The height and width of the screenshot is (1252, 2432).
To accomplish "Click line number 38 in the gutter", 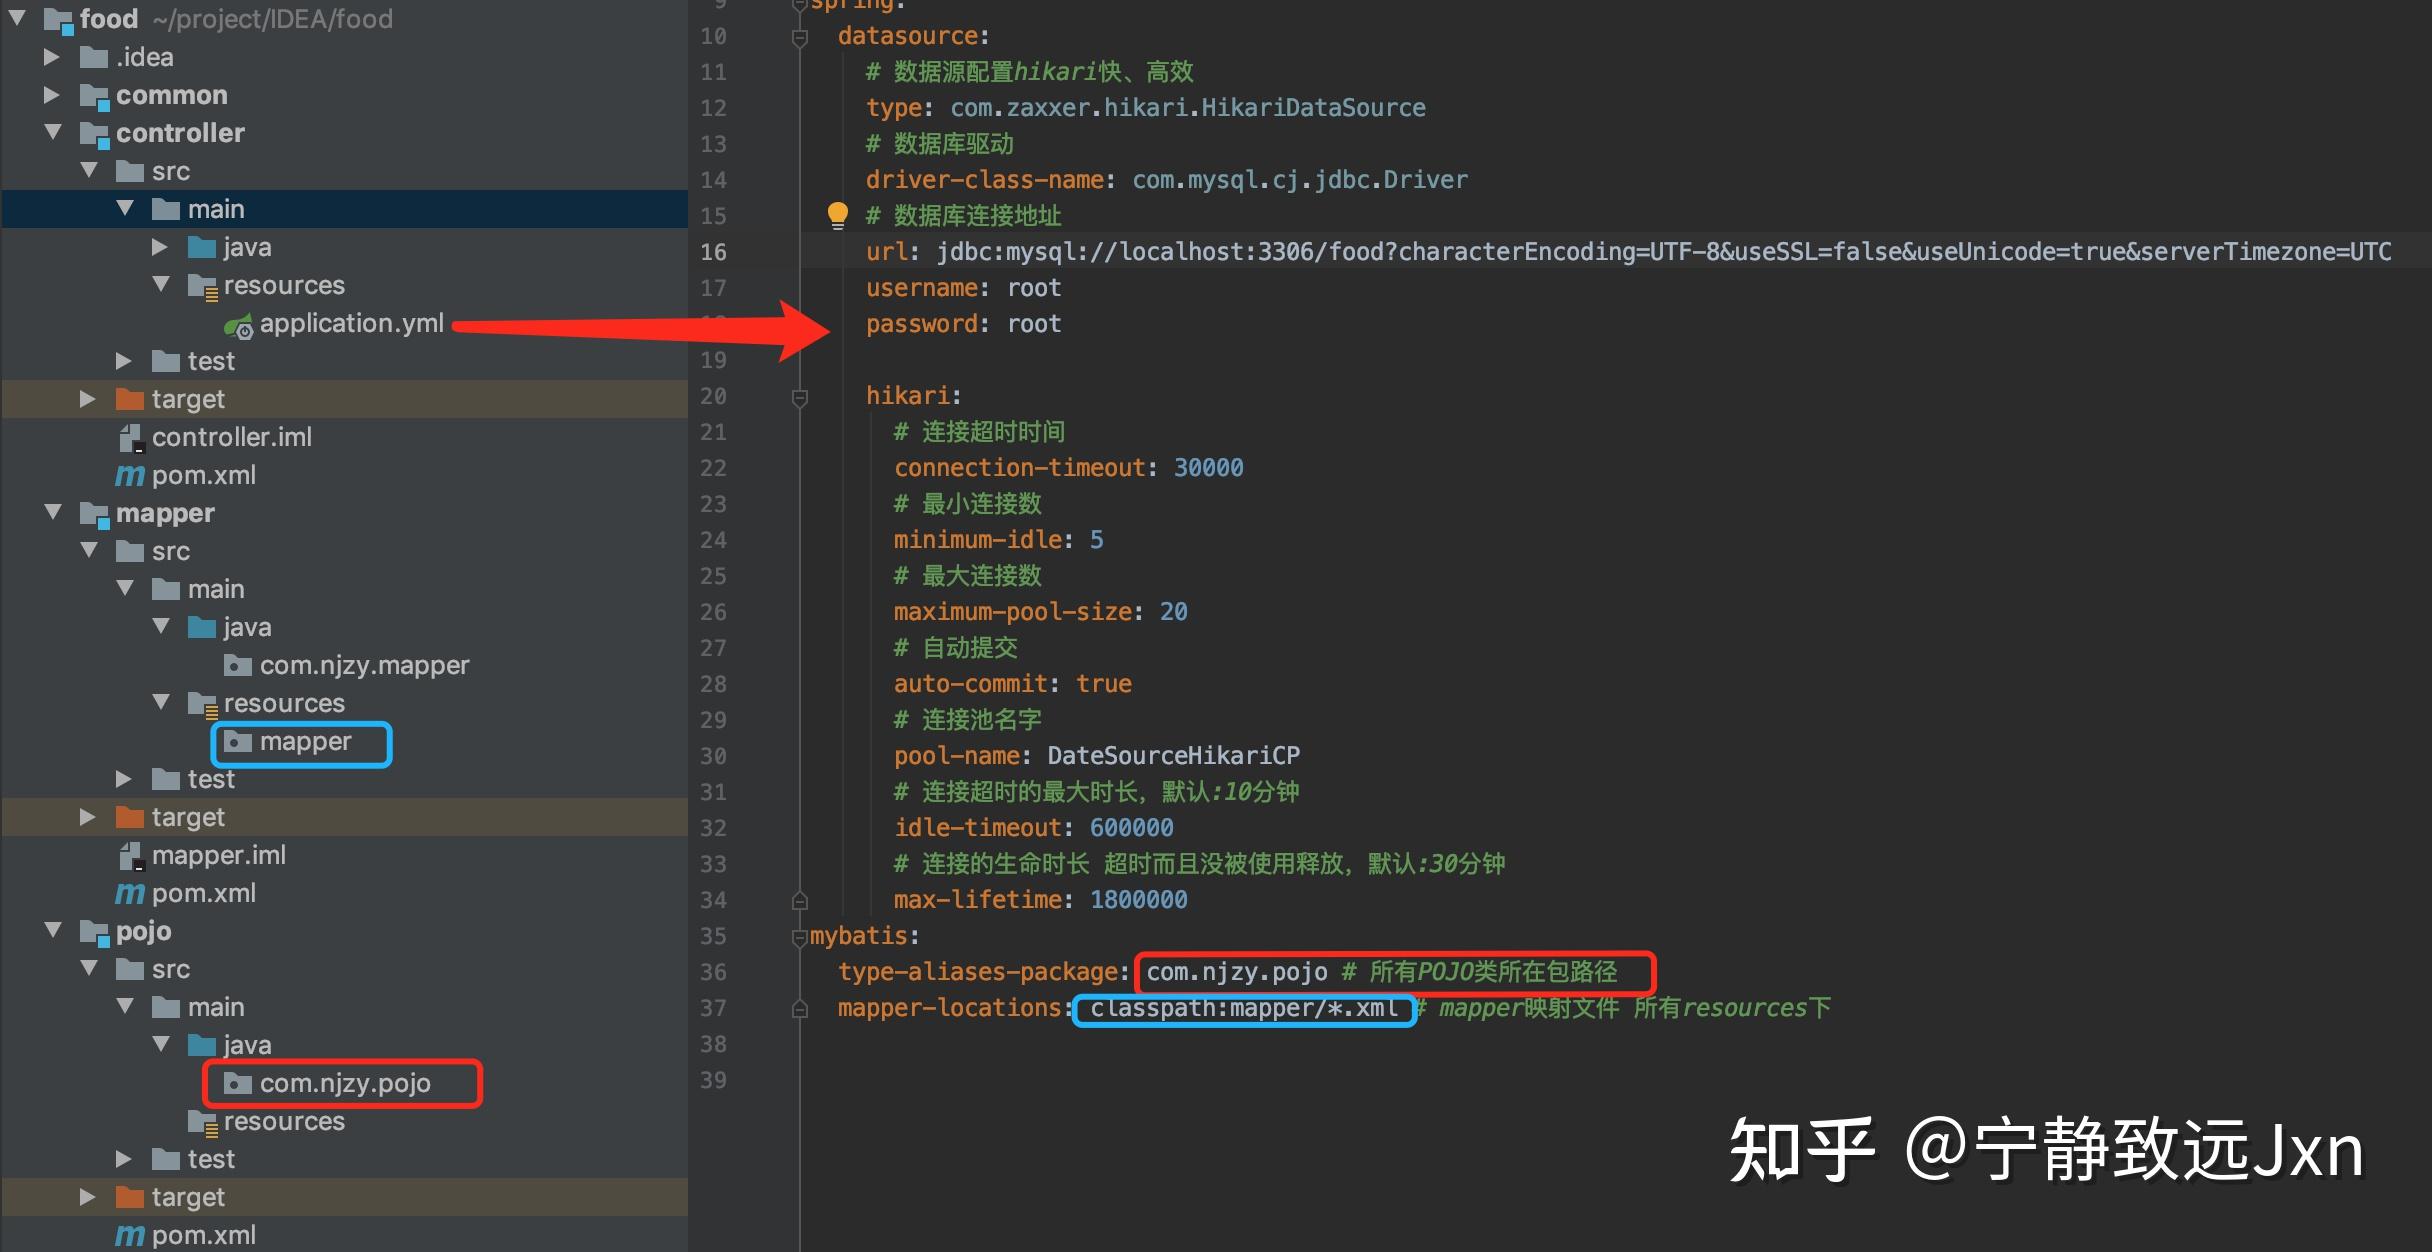I will (713, 1044).
